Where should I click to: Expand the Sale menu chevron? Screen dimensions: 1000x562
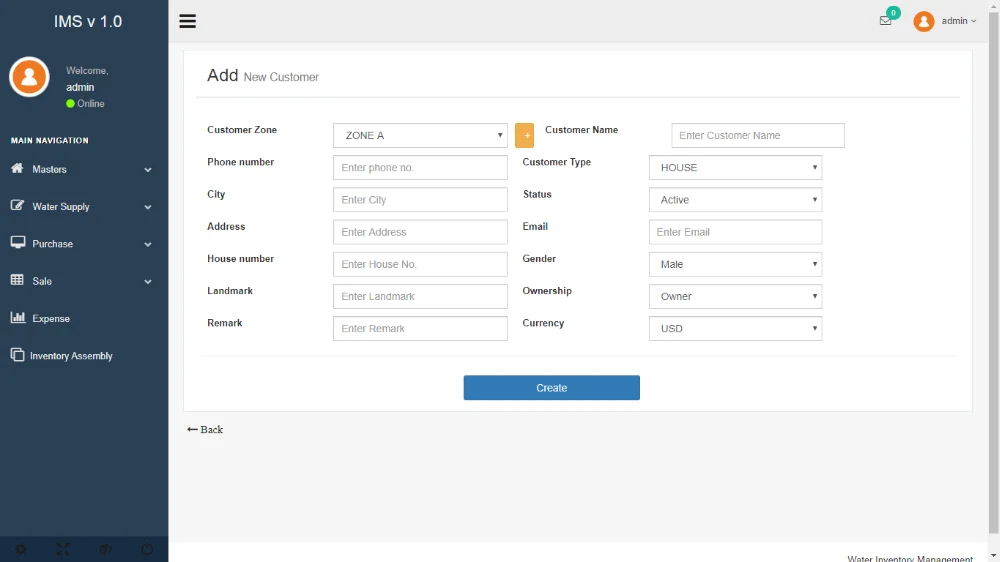point(148,282)
